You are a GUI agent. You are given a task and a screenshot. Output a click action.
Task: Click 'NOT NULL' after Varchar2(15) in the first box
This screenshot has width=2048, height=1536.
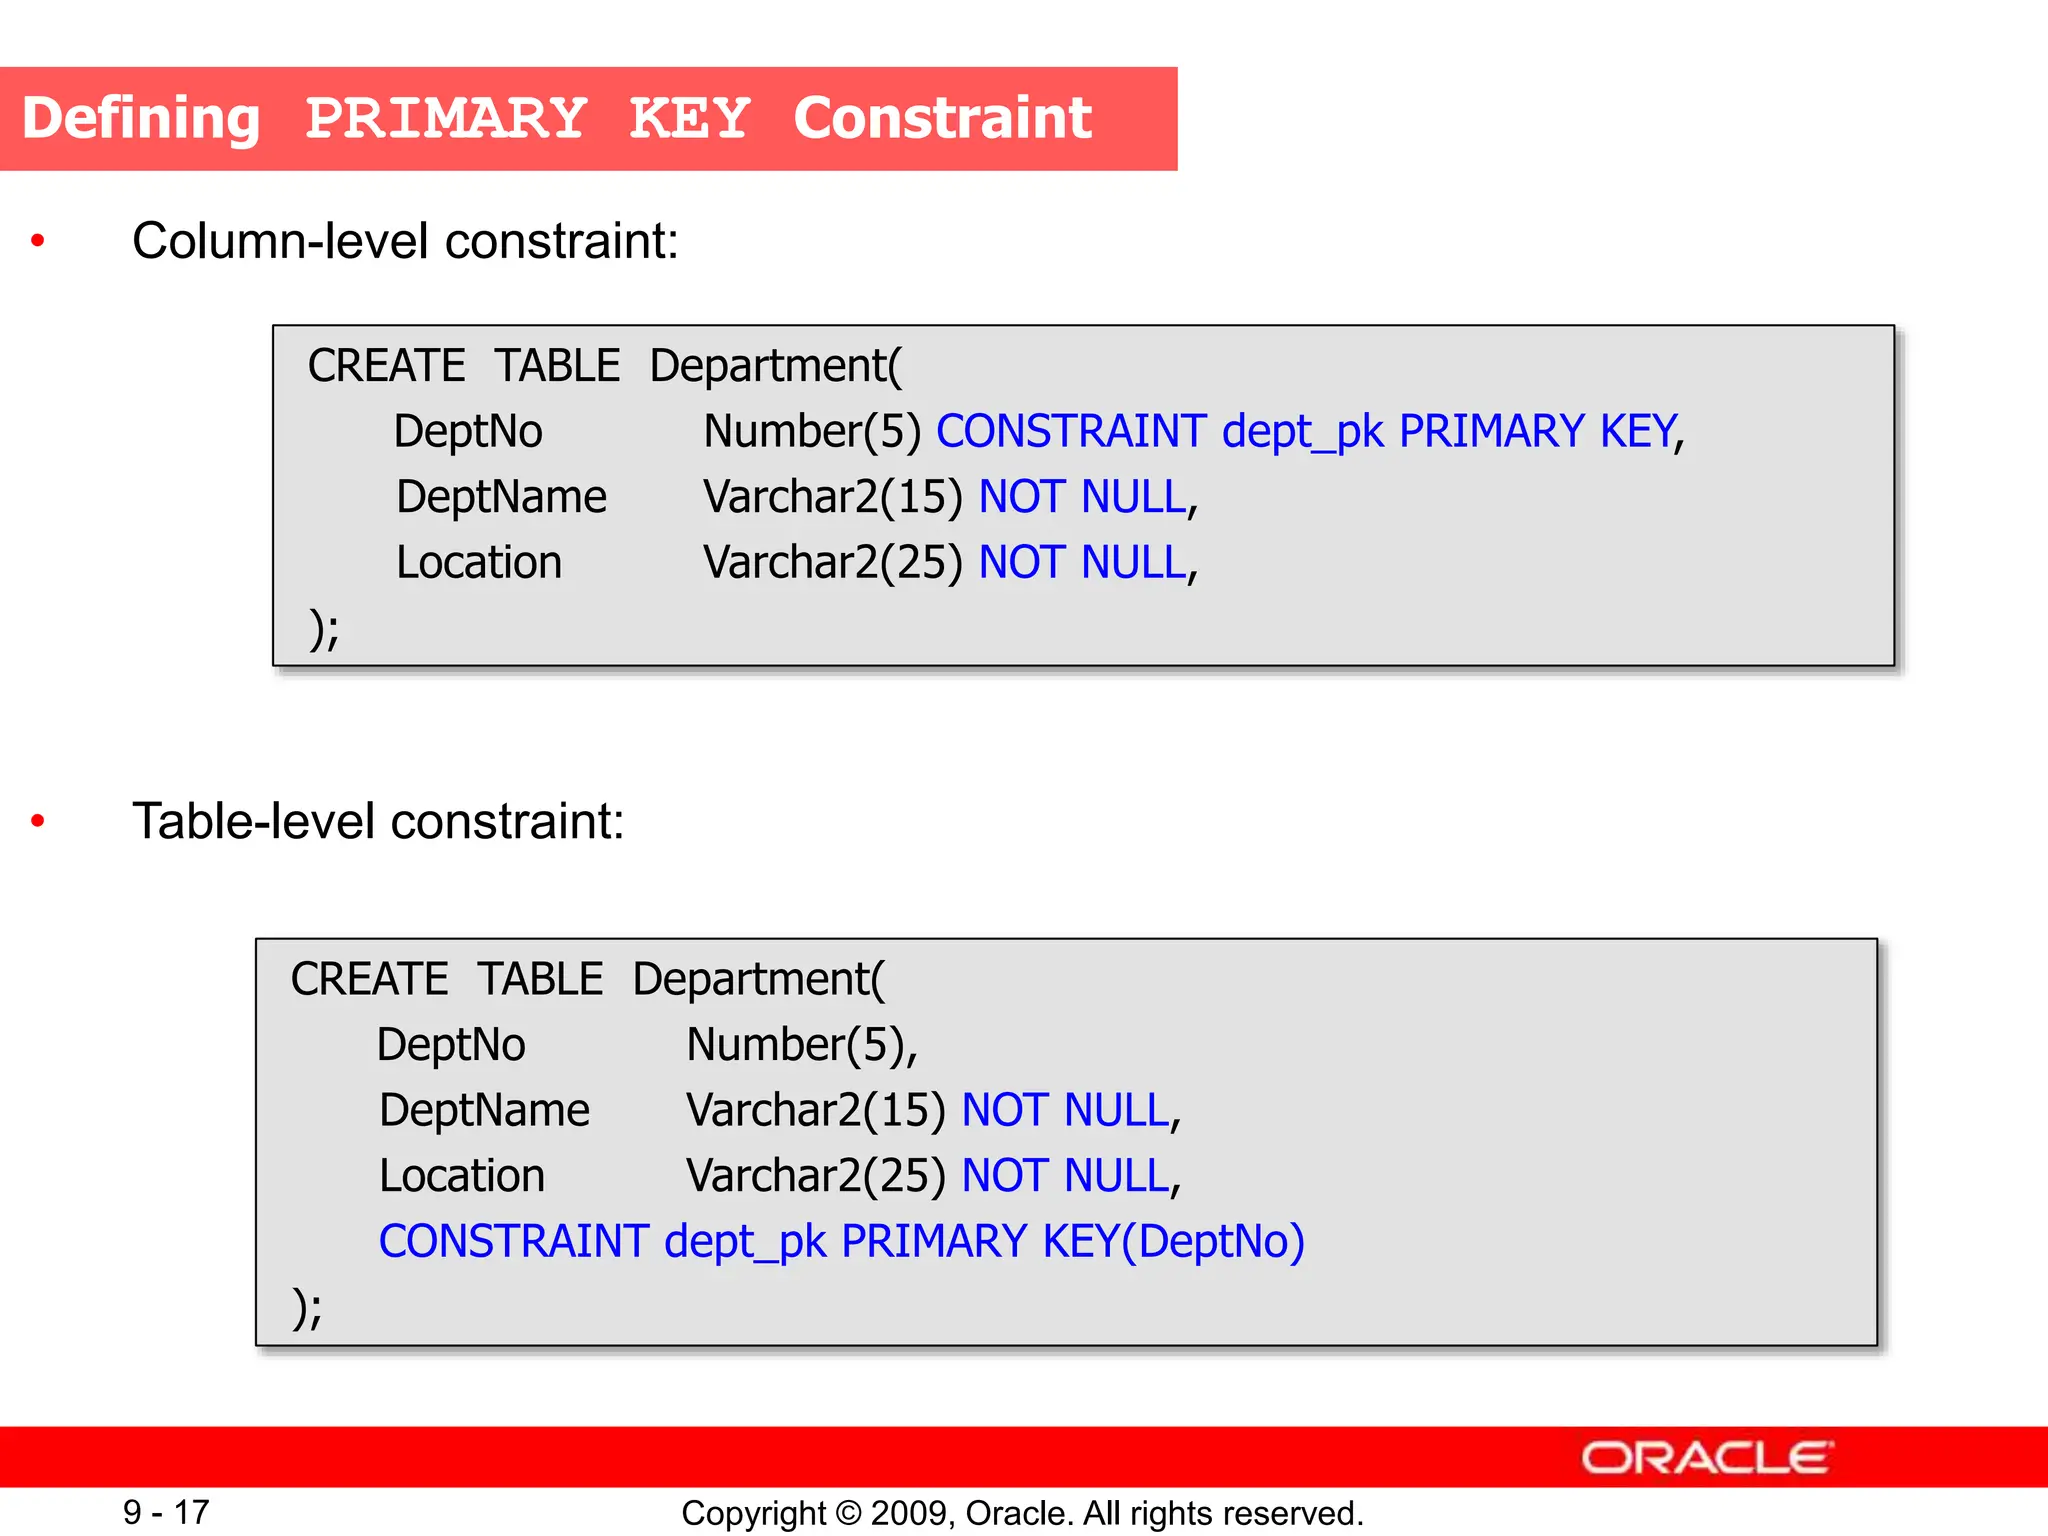(x=1082, y=497)
